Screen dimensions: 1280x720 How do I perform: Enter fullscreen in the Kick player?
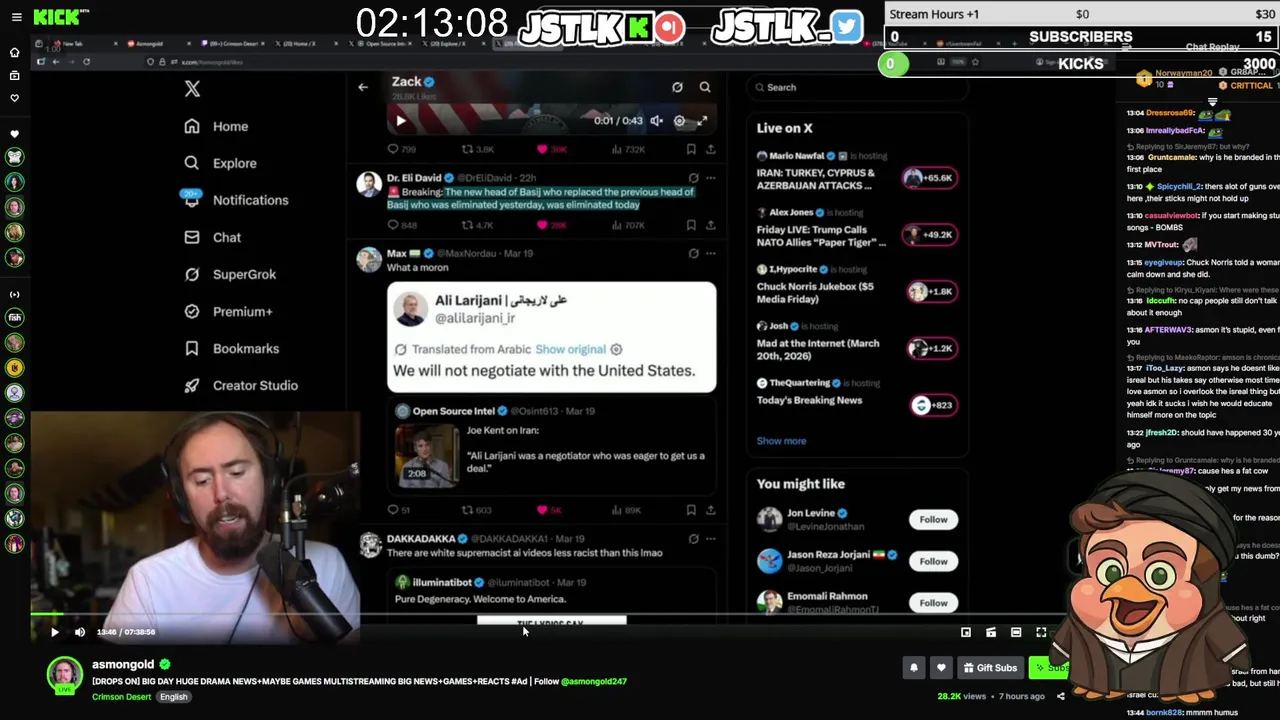coord(1041,632)
